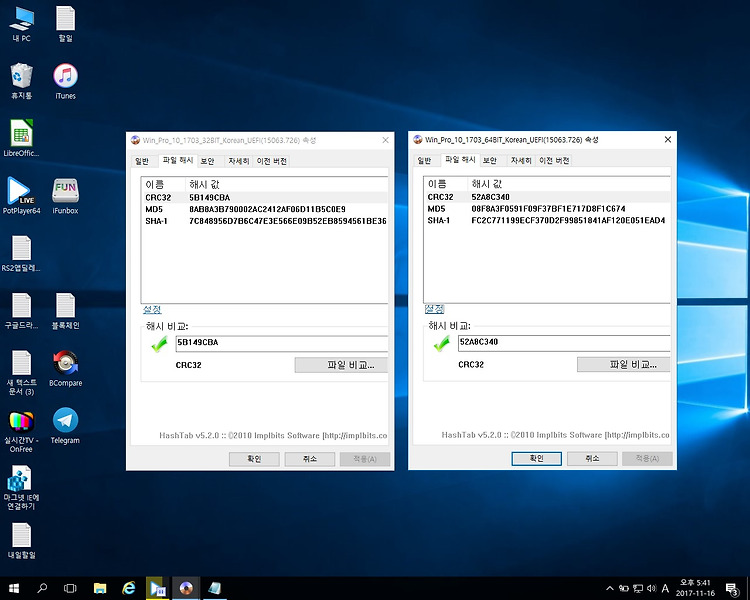
Task: Open the Windows Start menu
Action: [14, 588]
